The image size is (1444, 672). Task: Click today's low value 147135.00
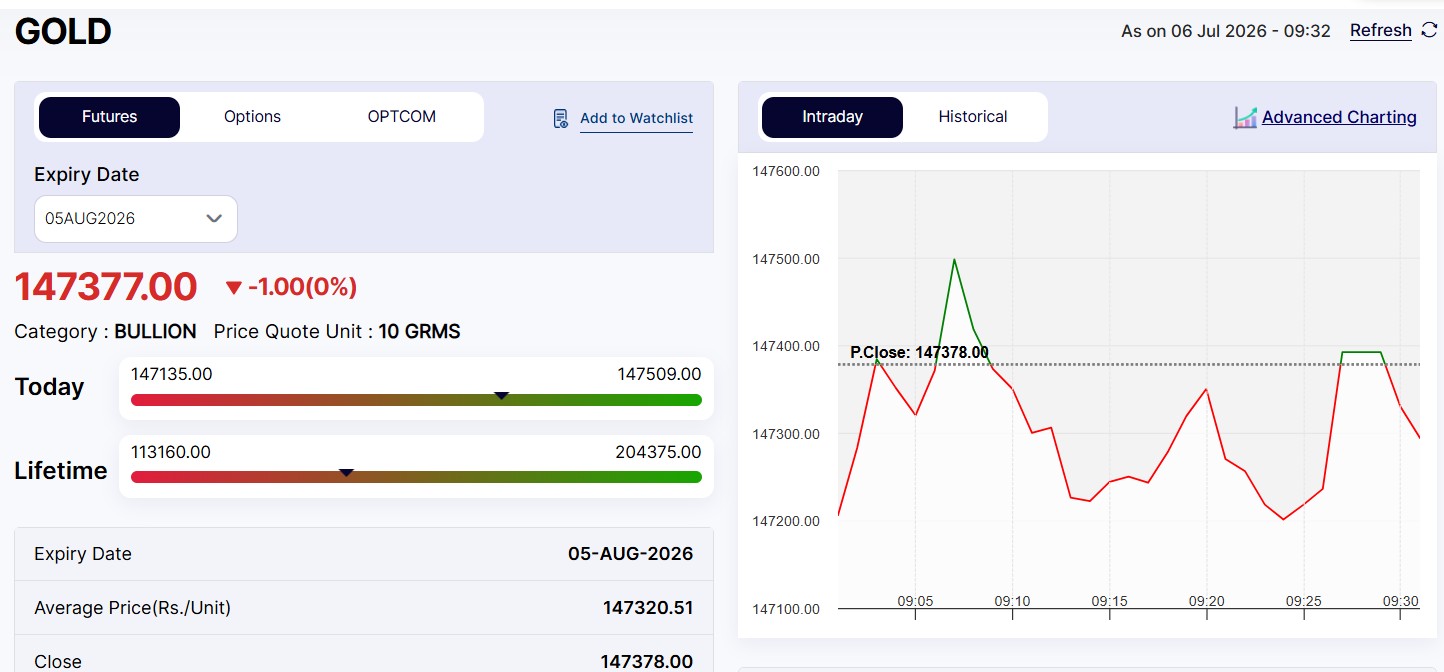click(172, 374)
